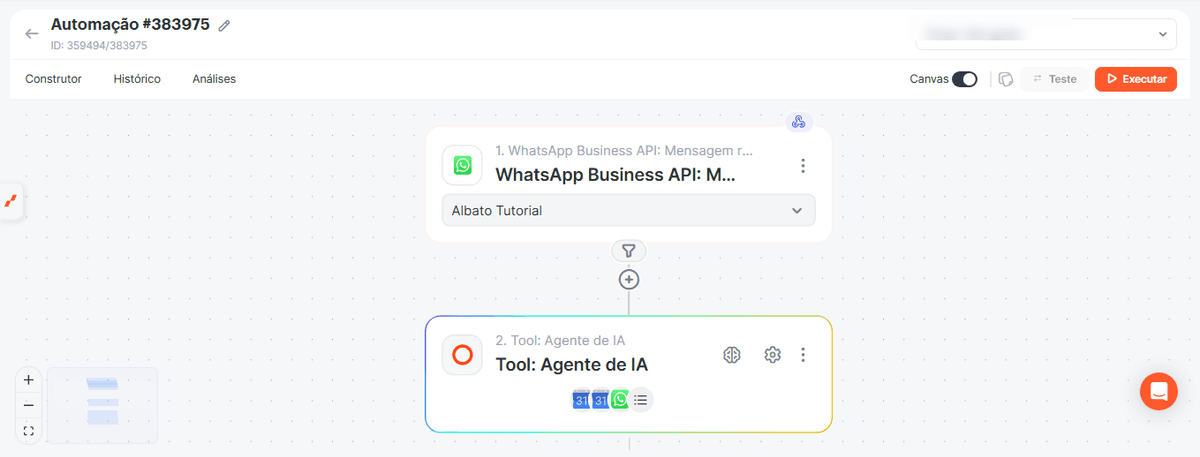Viewport: 1200px width, 457px height.
Task: Open the tools list icon in Agente step
Action: tap(641, 400)
